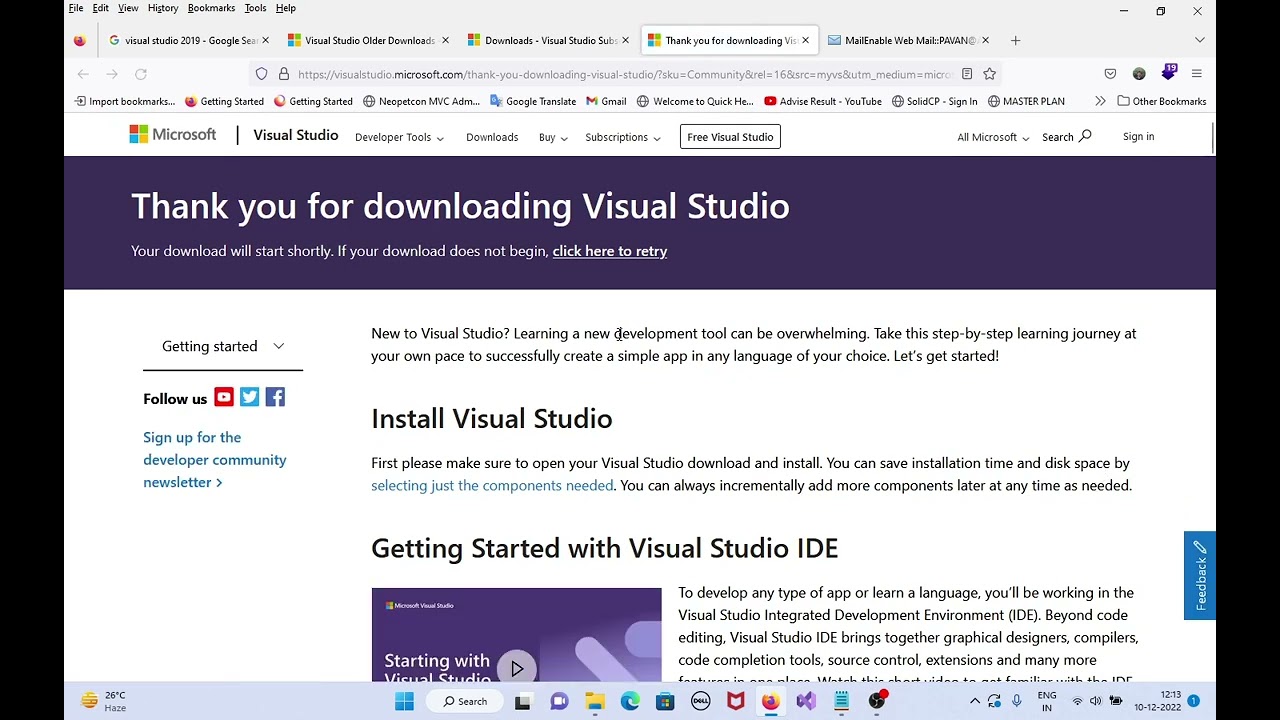Click the Twitter follow icon
The image size is (1280, 720).
click(249, 398)
